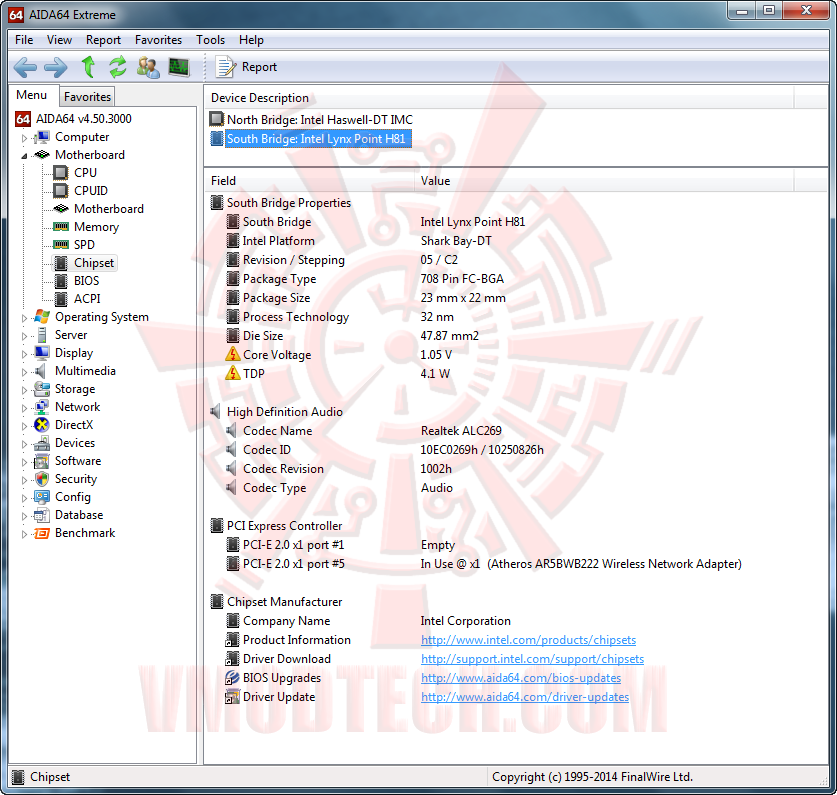Viewport: 837px width, 795px height.
Task: Expand the Operating System node
Action: point(24,318)
